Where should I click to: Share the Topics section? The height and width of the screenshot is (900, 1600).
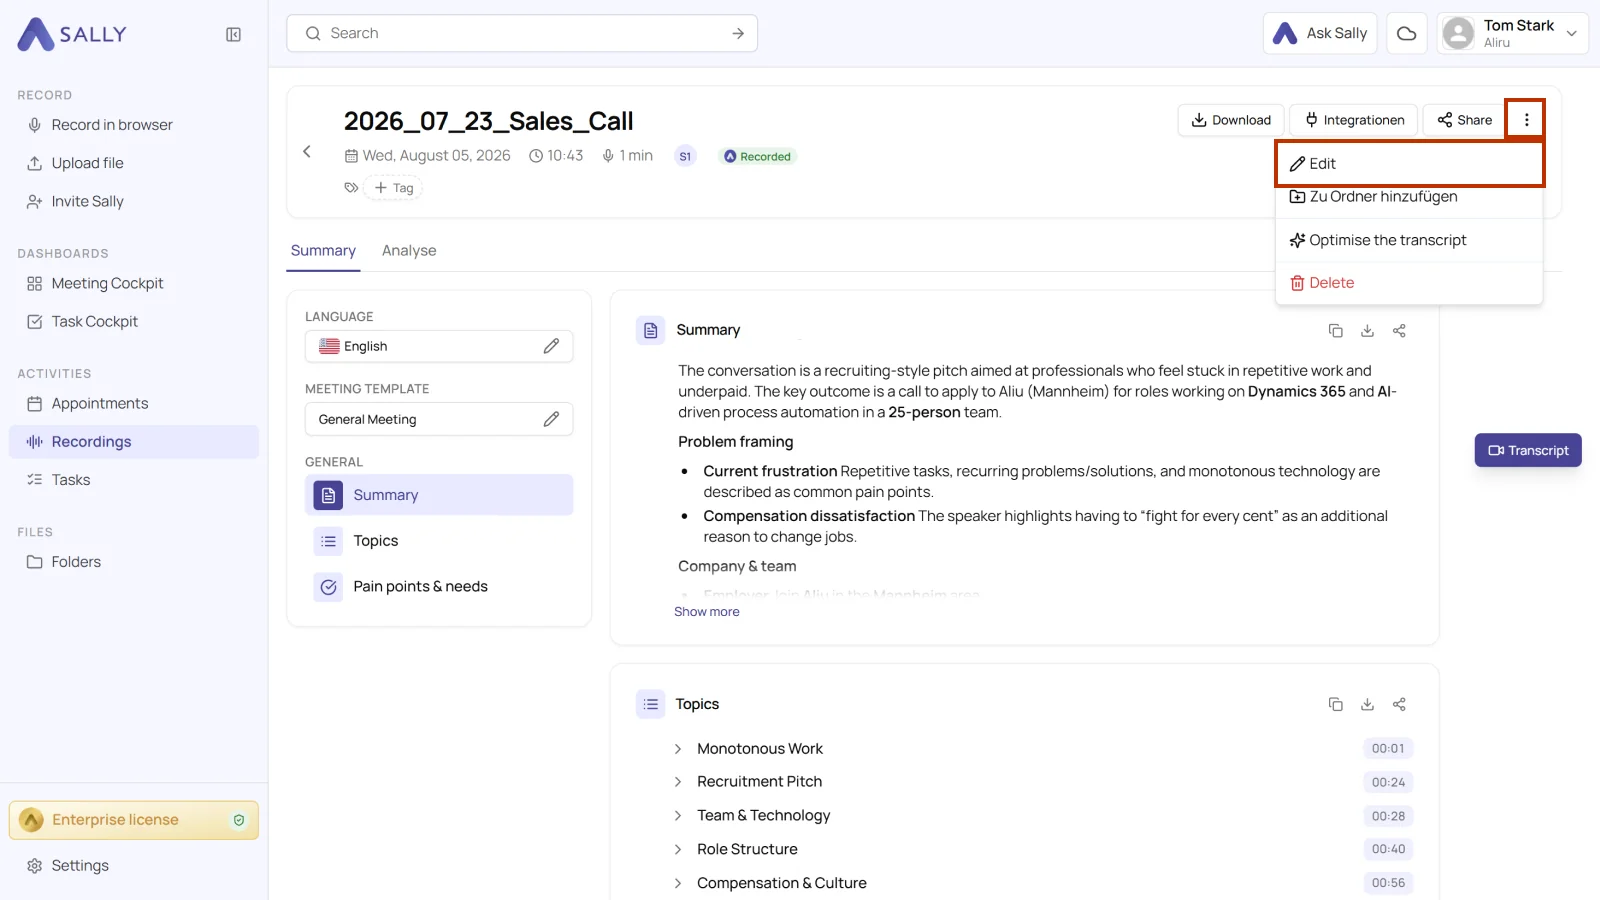[x=1399, y=705]
